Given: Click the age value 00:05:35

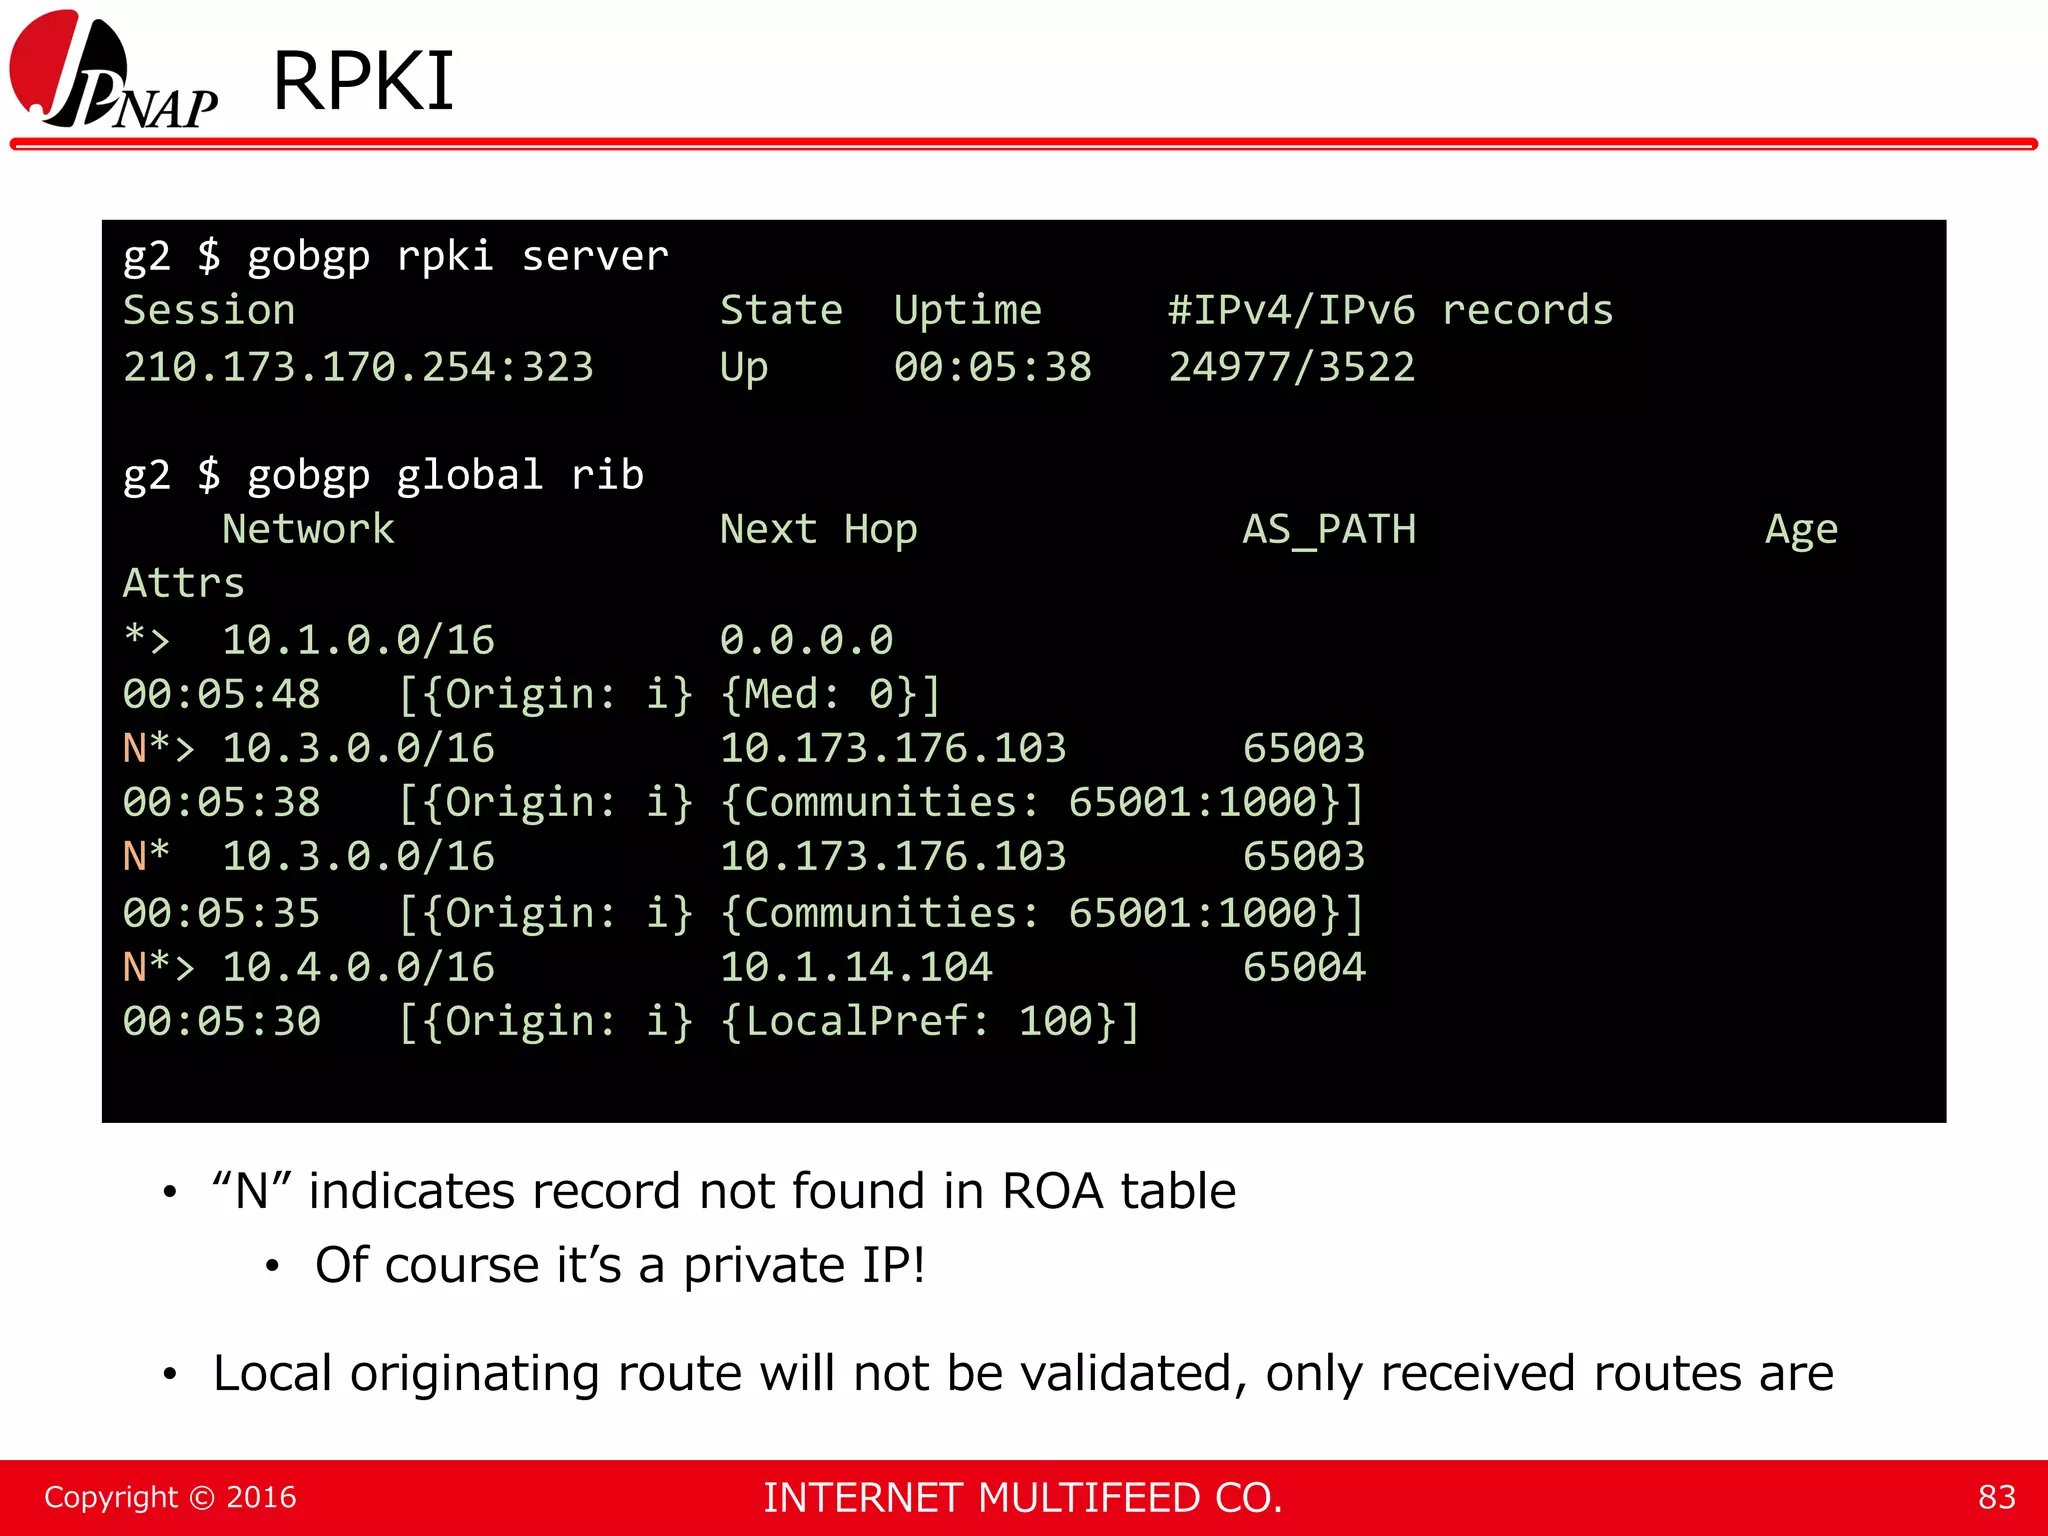Looking at the screenshot, I should (221, 913).
